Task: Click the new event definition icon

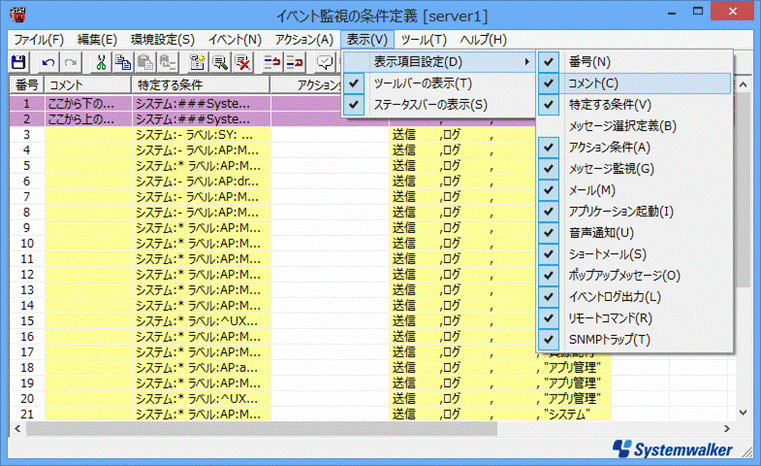Action: (197, 63)
